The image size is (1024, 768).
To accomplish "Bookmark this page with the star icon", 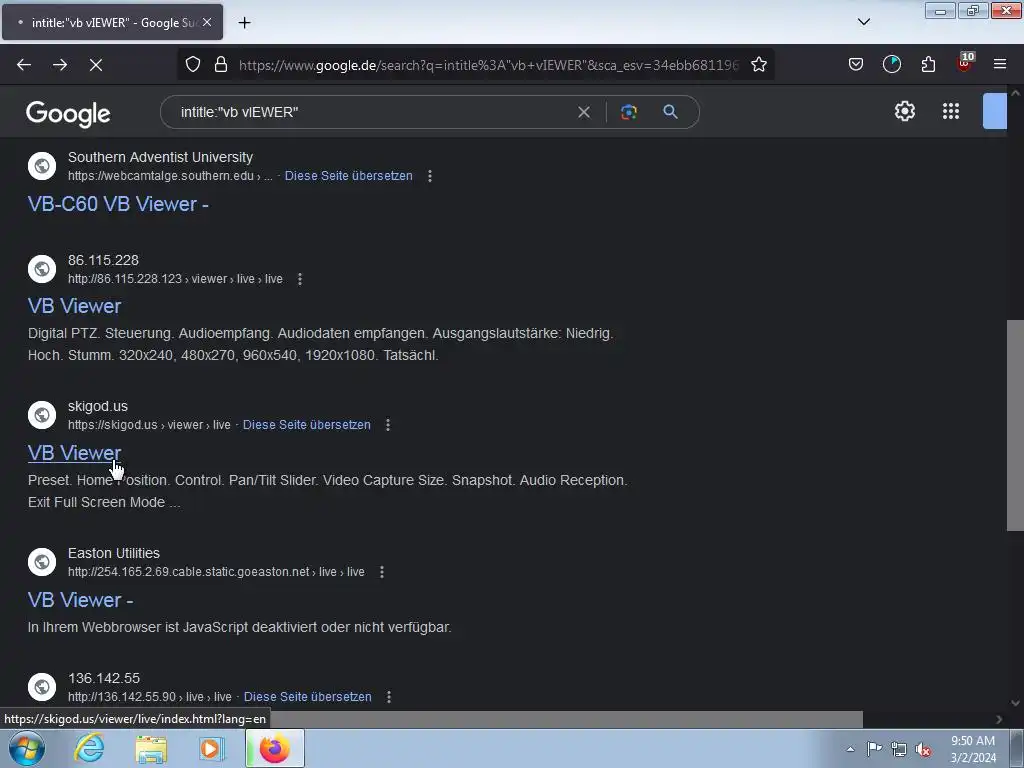I will point(758,65).
